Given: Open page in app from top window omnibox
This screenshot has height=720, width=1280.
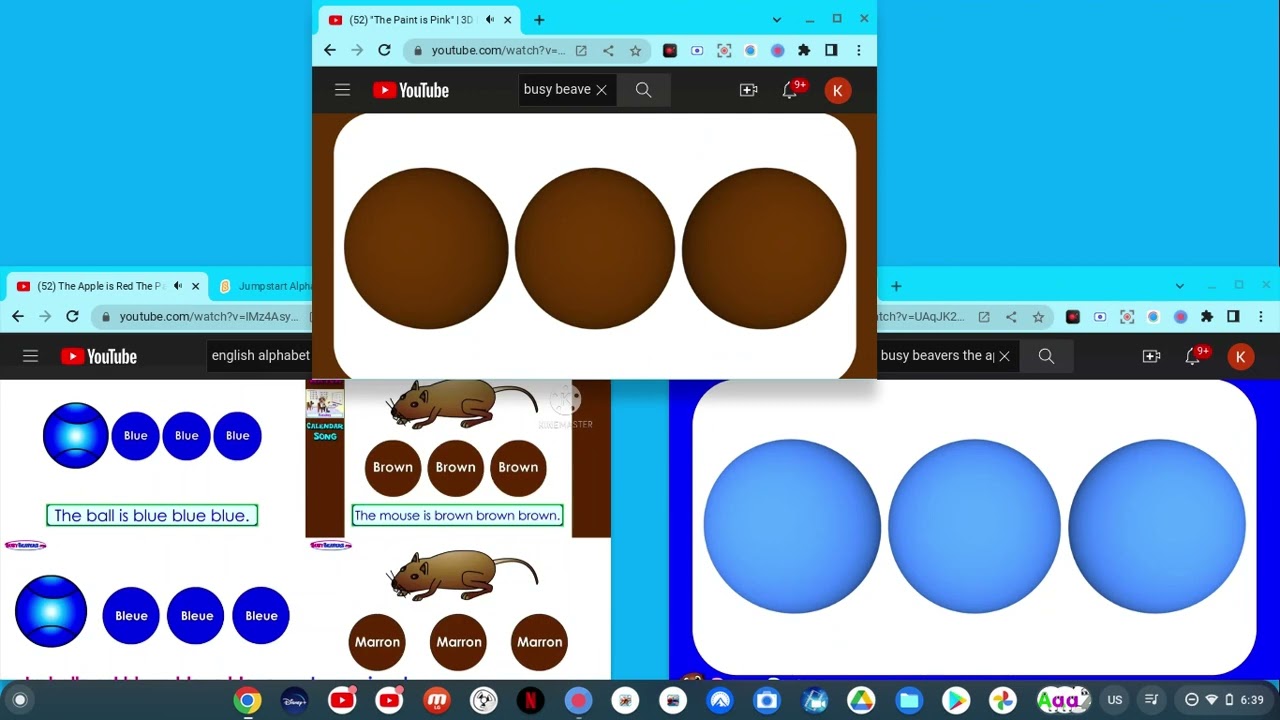Looking at the screenshot, I should [x=581, y=50].
